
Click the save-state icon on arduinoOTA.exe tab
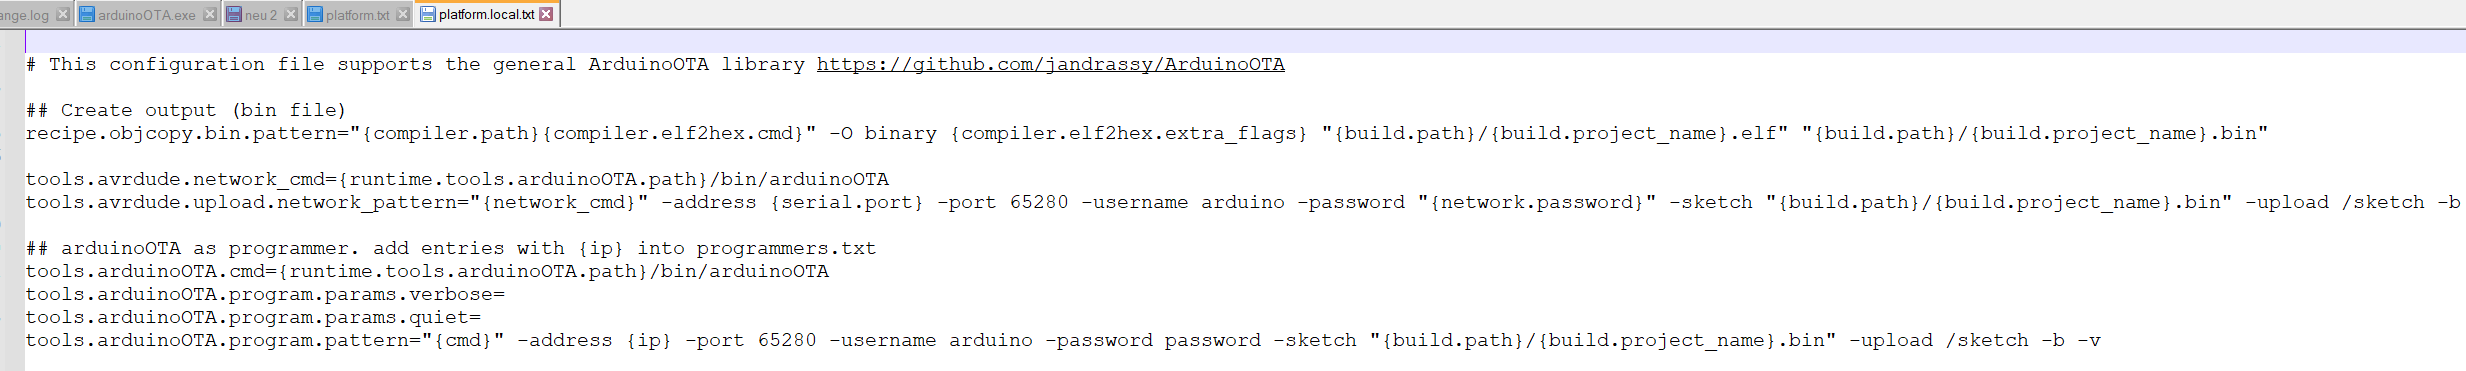coord(87,14)
